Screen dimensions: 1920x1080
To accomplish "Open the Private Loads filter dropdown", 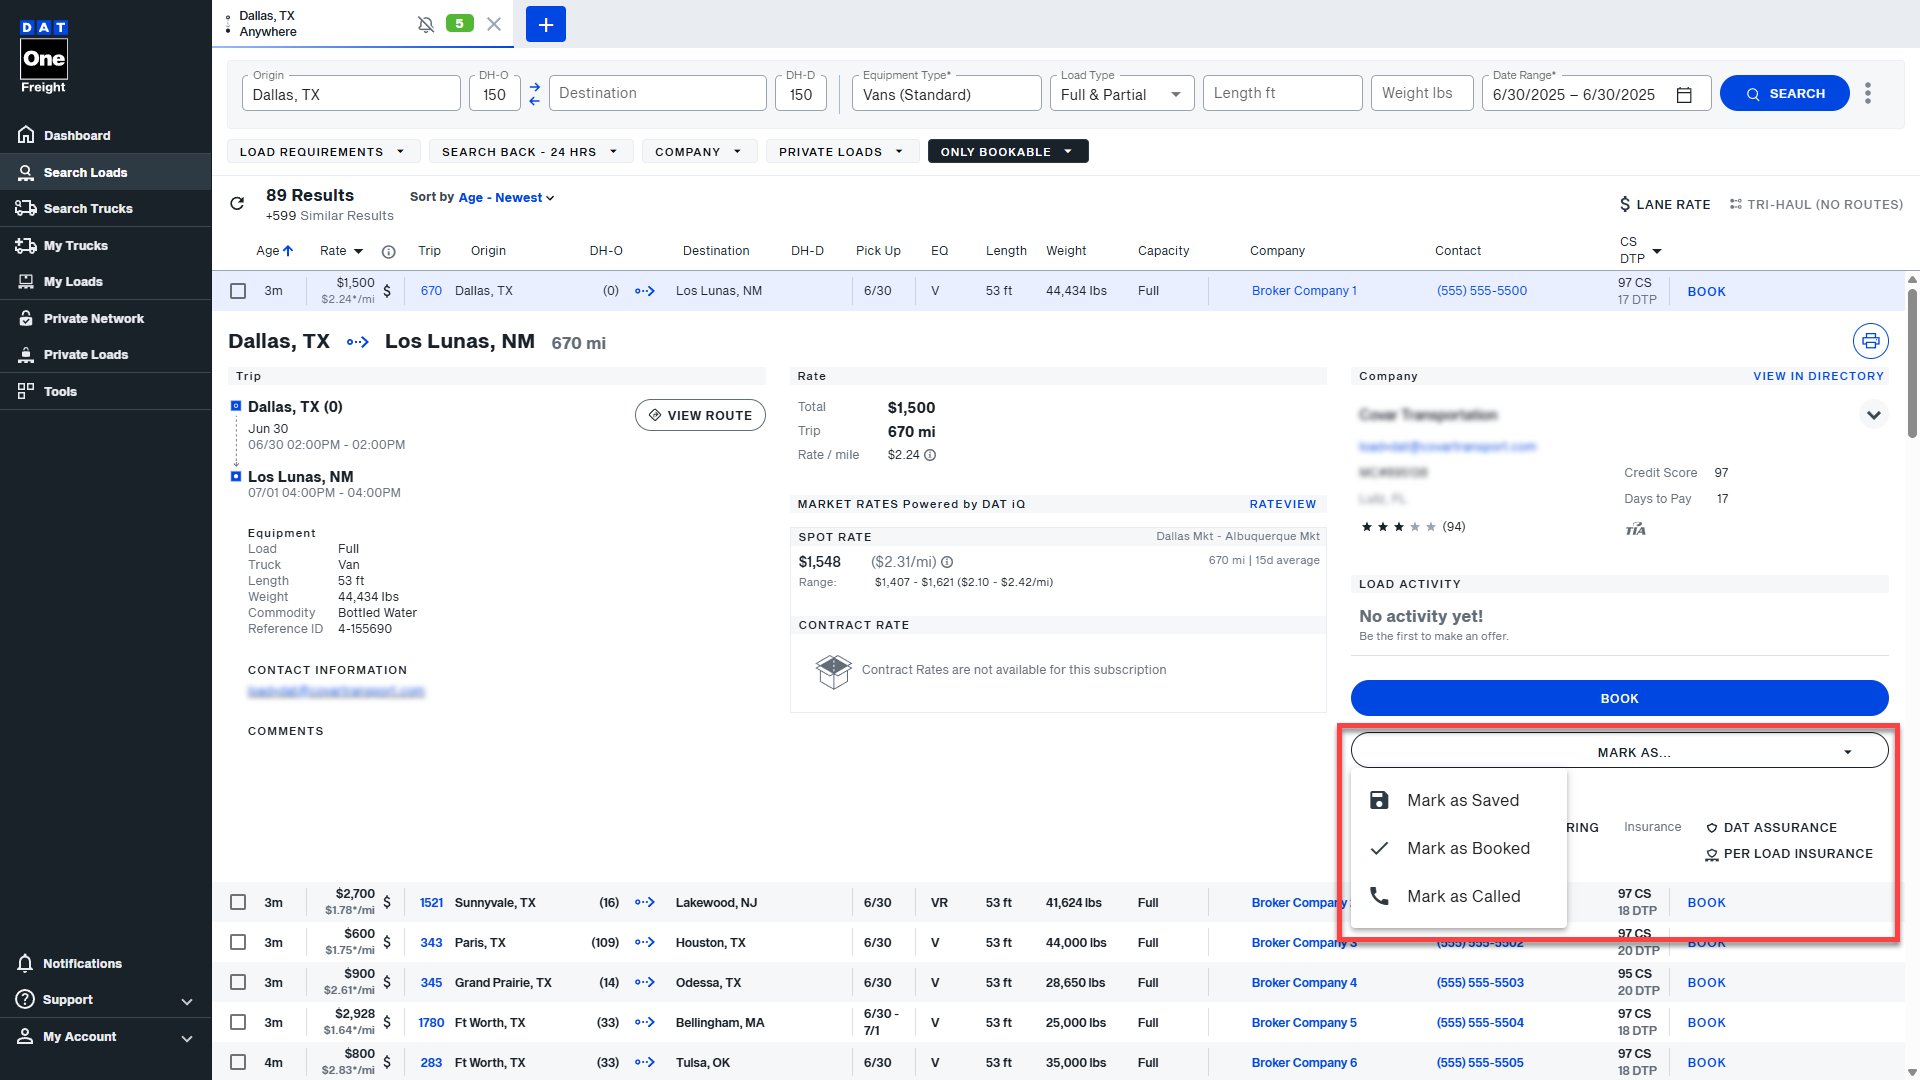I will 842,151.
